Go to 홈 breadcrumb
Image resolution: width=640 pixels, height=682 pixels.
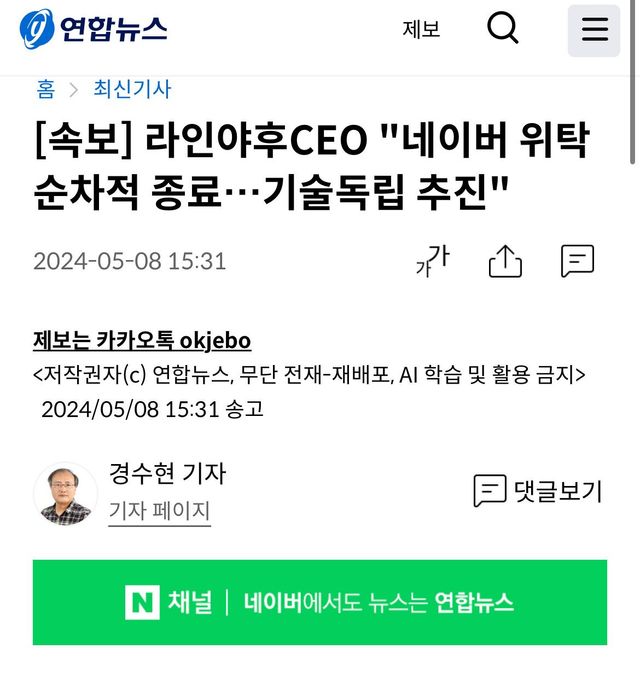[x=46, y=89]
